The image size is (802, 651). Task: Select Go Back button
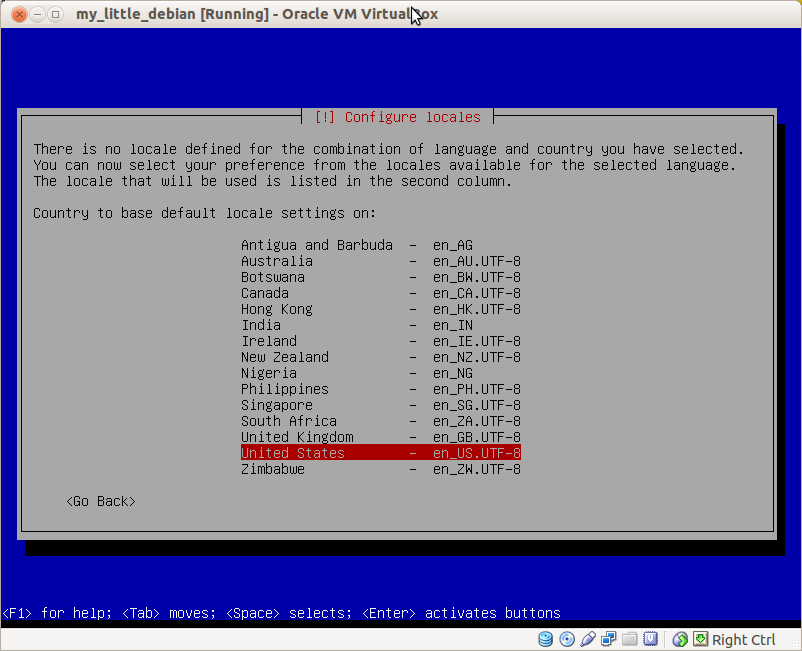pyautogui.click(x=101, y=501)
